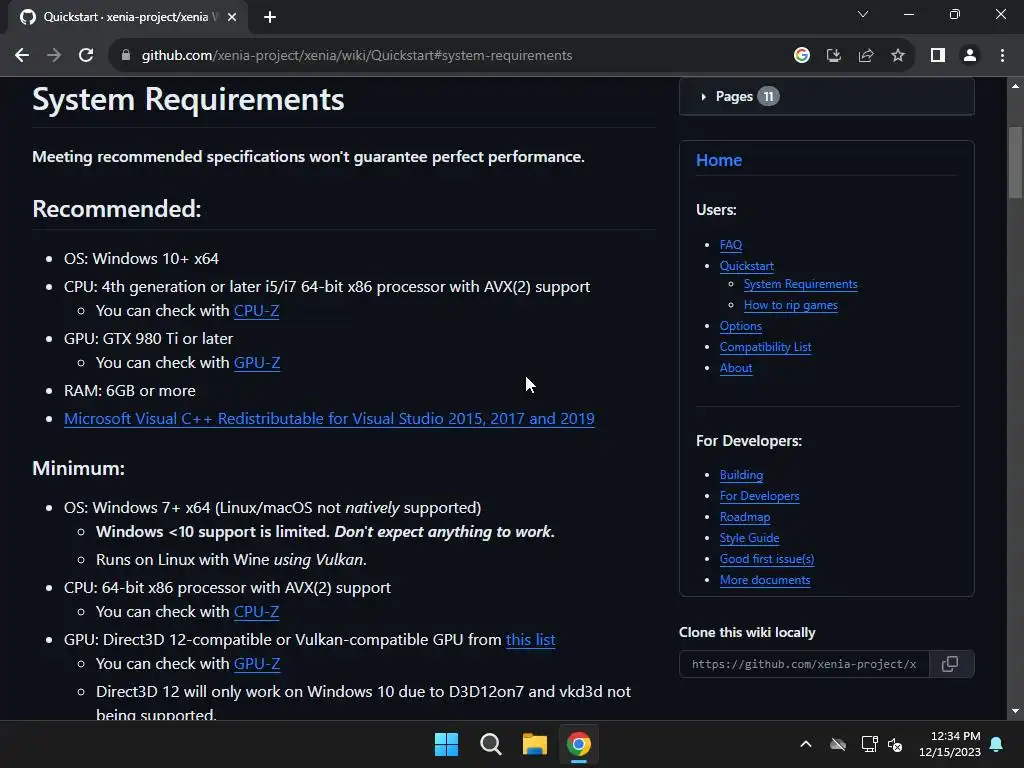Open the Home wiki link
1024x768 pixels.
click(x=719, y=160)
